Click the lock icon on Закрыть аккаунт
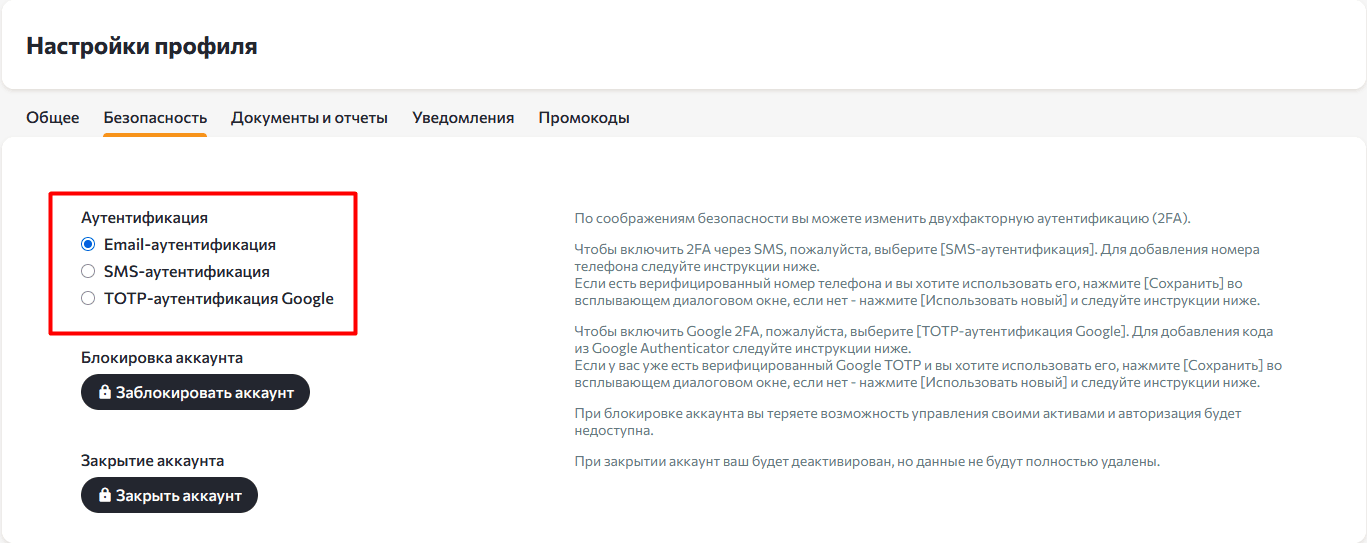This screenshot has height=543, width=1367. click(104, 495)
